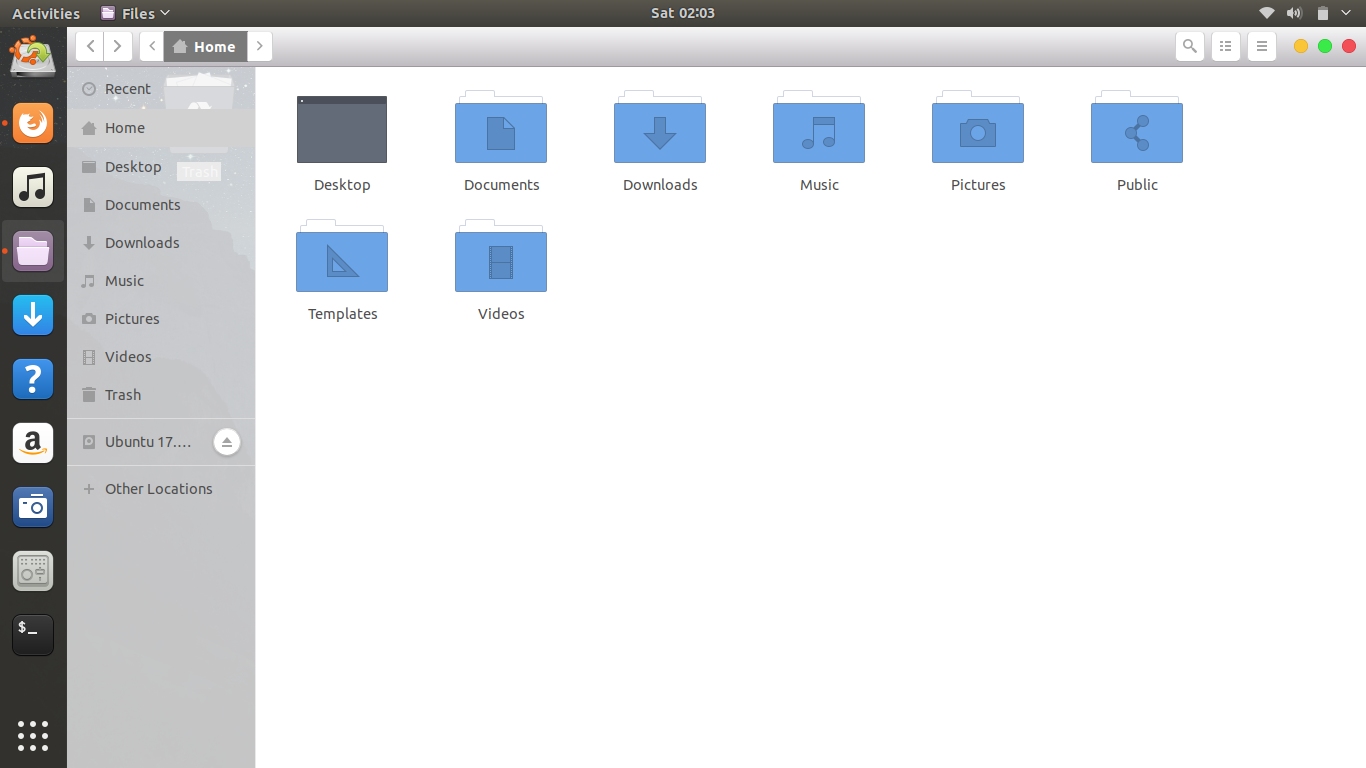1366x768 pixels.
Task: Click the Help icon in the dock
Action: (33, 379)
